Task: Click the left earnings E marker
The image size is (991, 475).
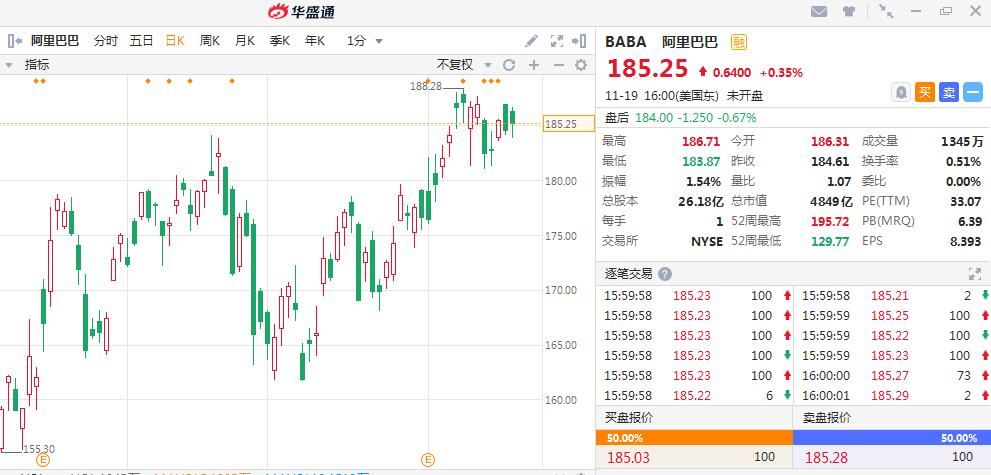Action: click(43, 459)
